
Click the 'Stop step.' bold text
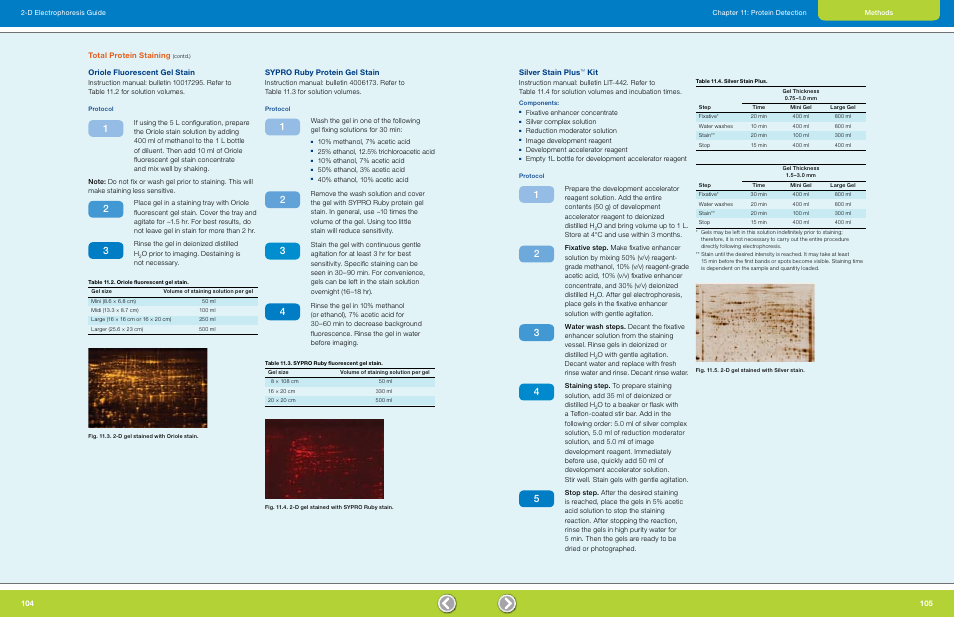coord(581,493)
